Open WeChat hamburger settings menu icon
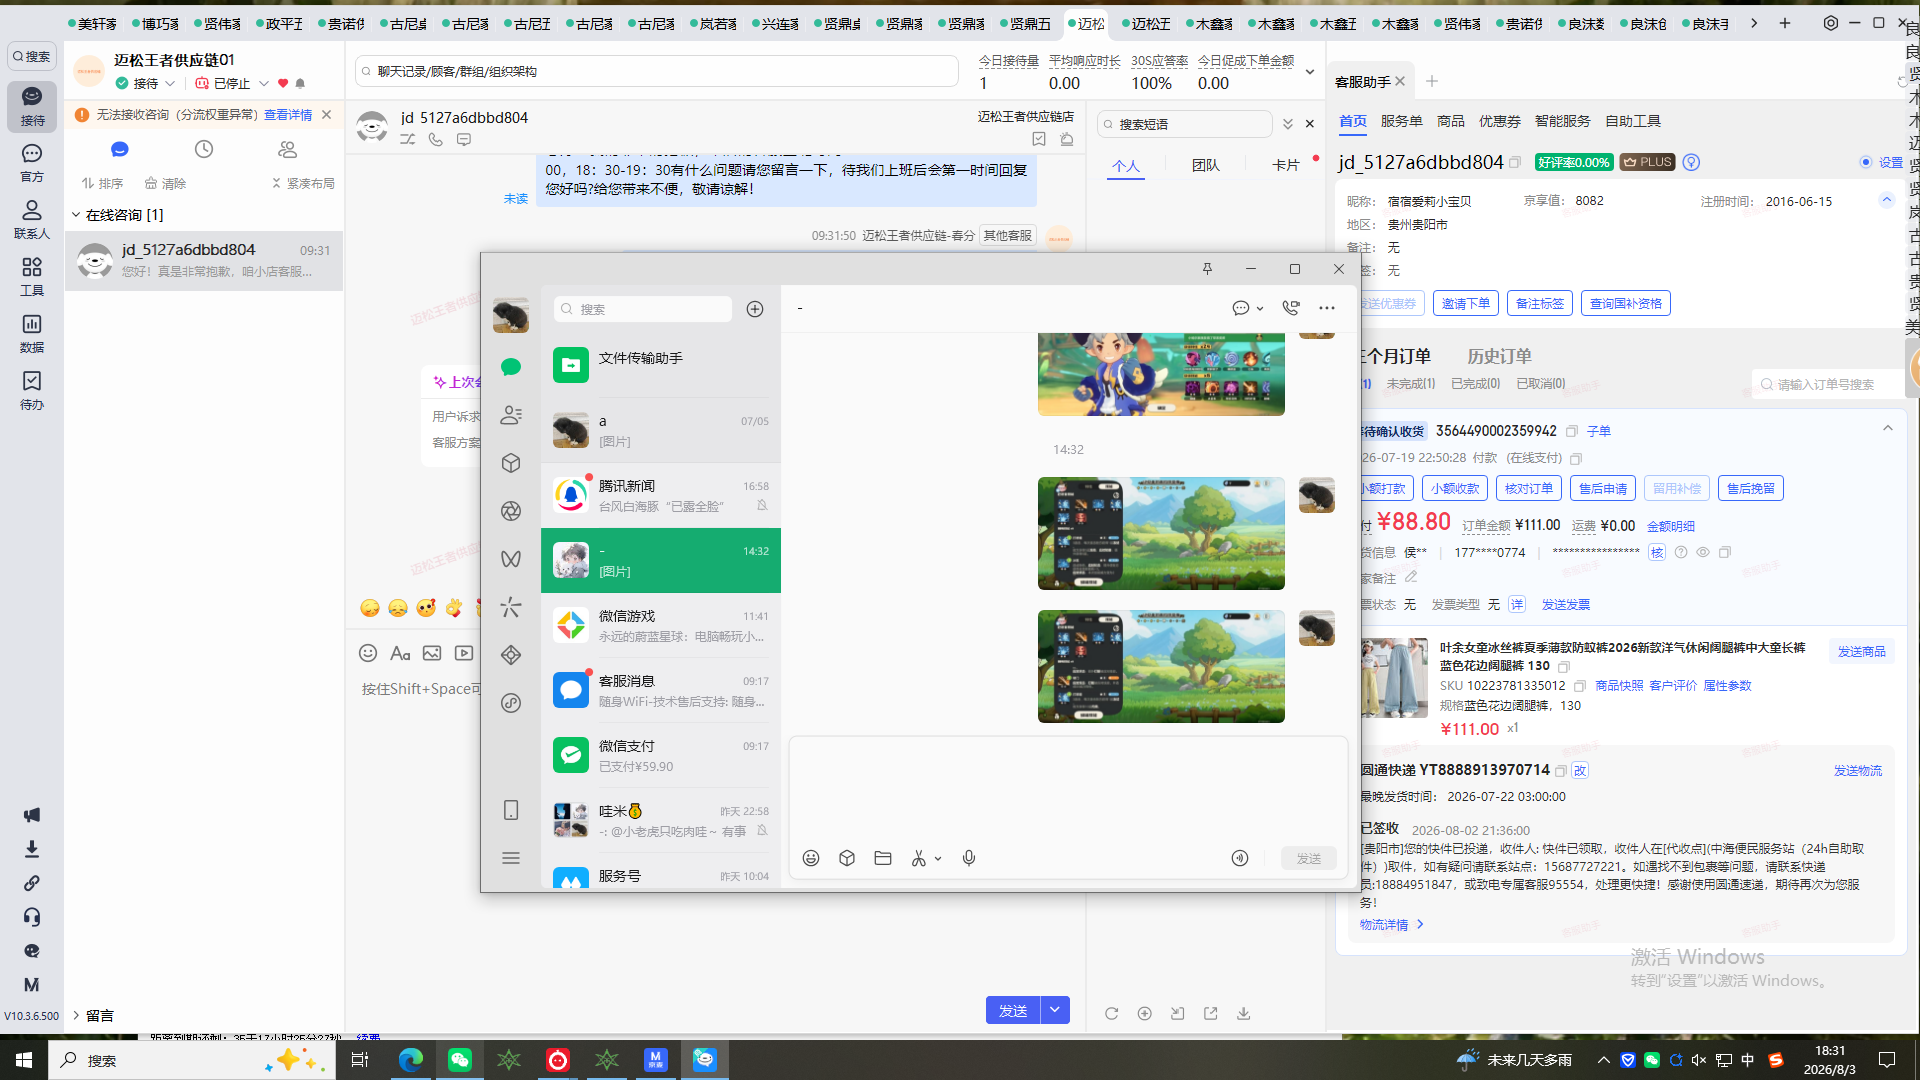Viewport: 1920px width, 1080px height. [x=511, y=858]
